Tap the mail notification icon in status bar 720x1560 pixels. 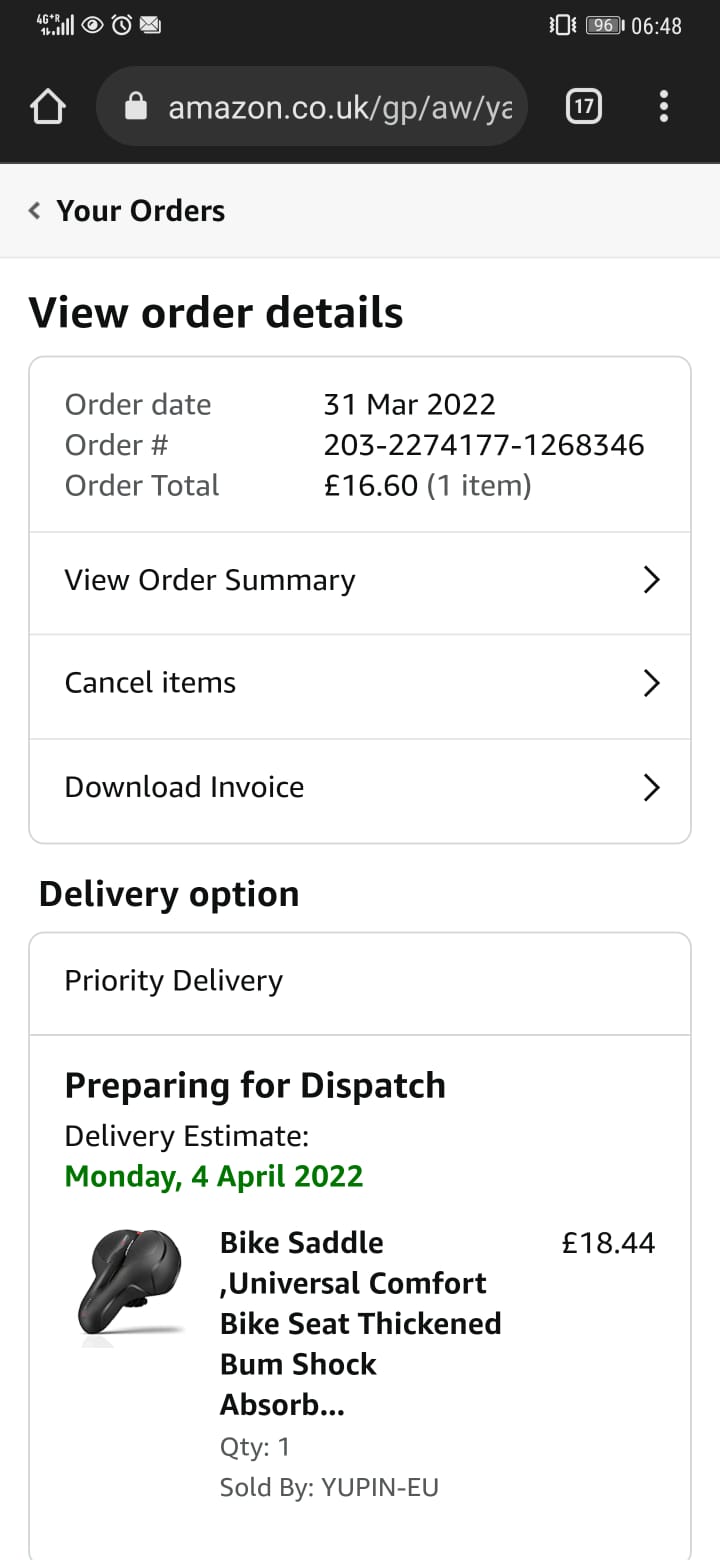150,25
